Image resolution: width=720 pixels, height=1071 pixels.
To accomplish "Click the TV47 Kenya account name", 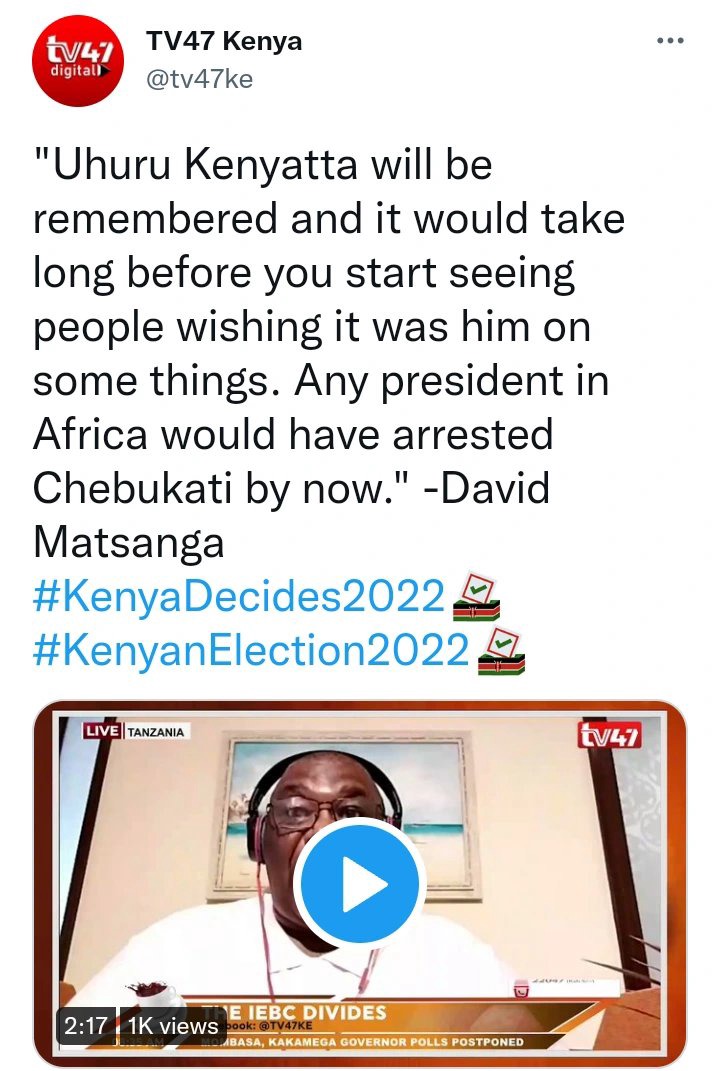I will tap(223, 42).
